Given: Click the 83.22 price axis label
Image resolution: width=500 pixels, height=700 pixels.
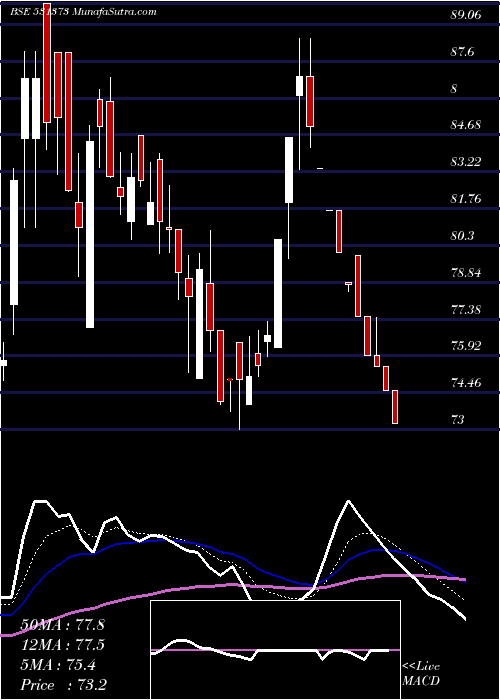Looking at the screenshot, I should 466,161.
